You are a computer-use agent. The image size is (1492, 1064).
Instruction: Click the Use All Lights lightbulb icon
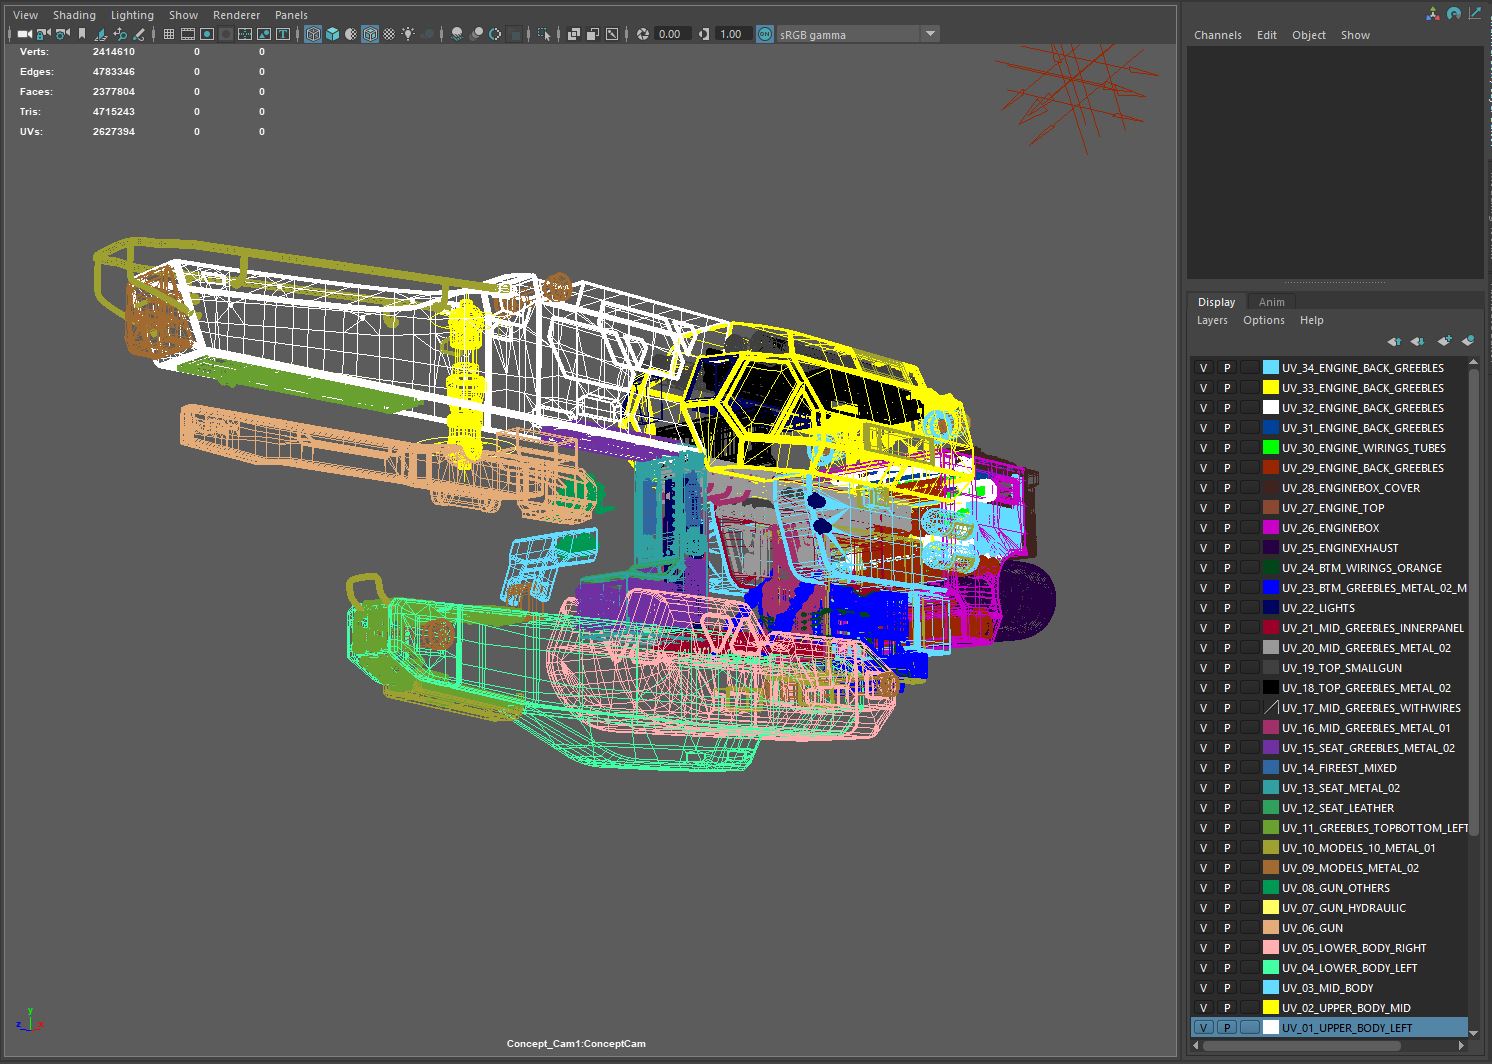point(408,34)
